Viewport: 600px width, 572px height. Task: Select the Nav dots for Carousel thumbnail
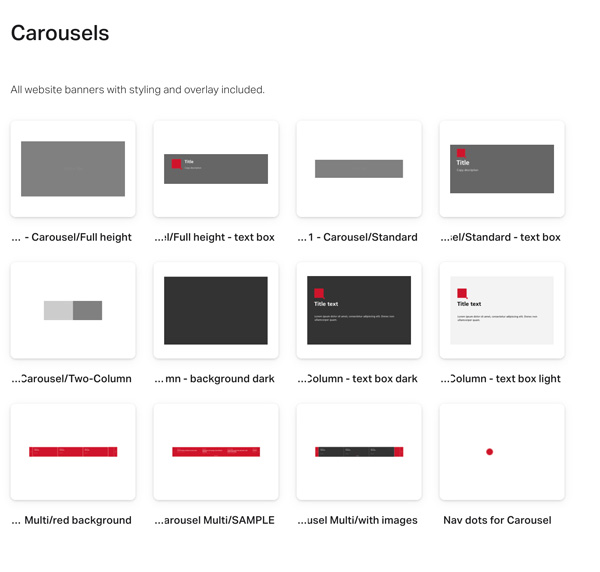tap(502, 452)
